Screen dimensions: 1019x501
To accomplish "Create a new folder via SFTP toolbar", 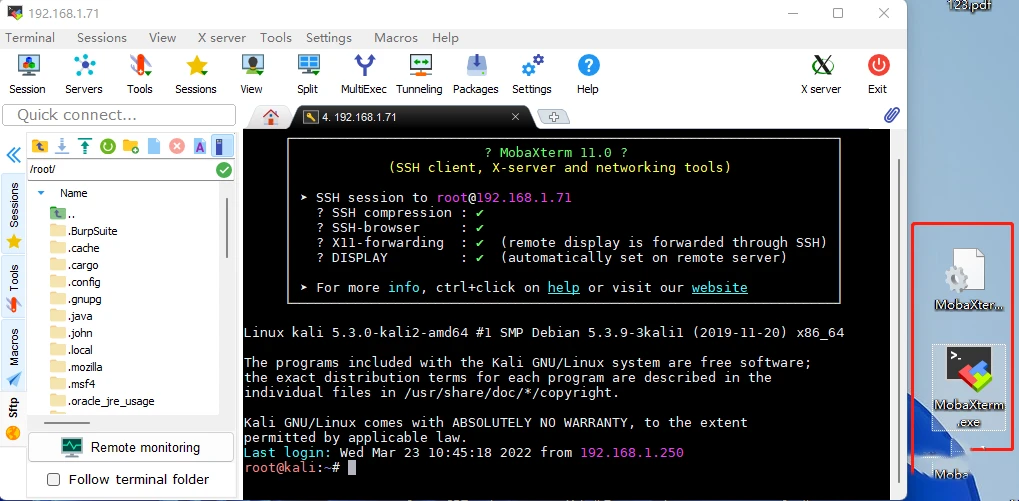I will tap(131, 146).
